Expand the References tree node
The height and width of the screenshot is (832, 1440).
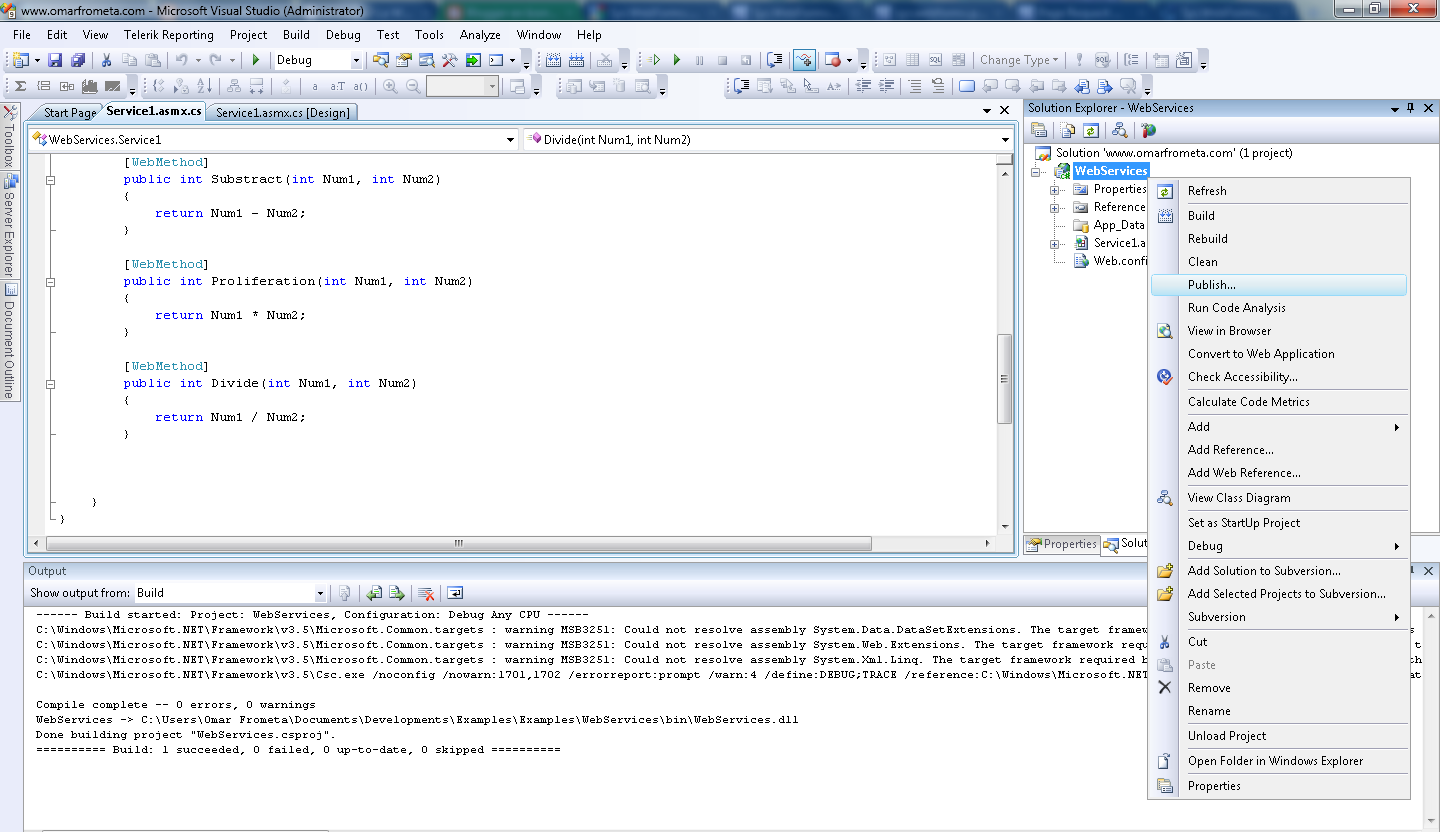1054,207
